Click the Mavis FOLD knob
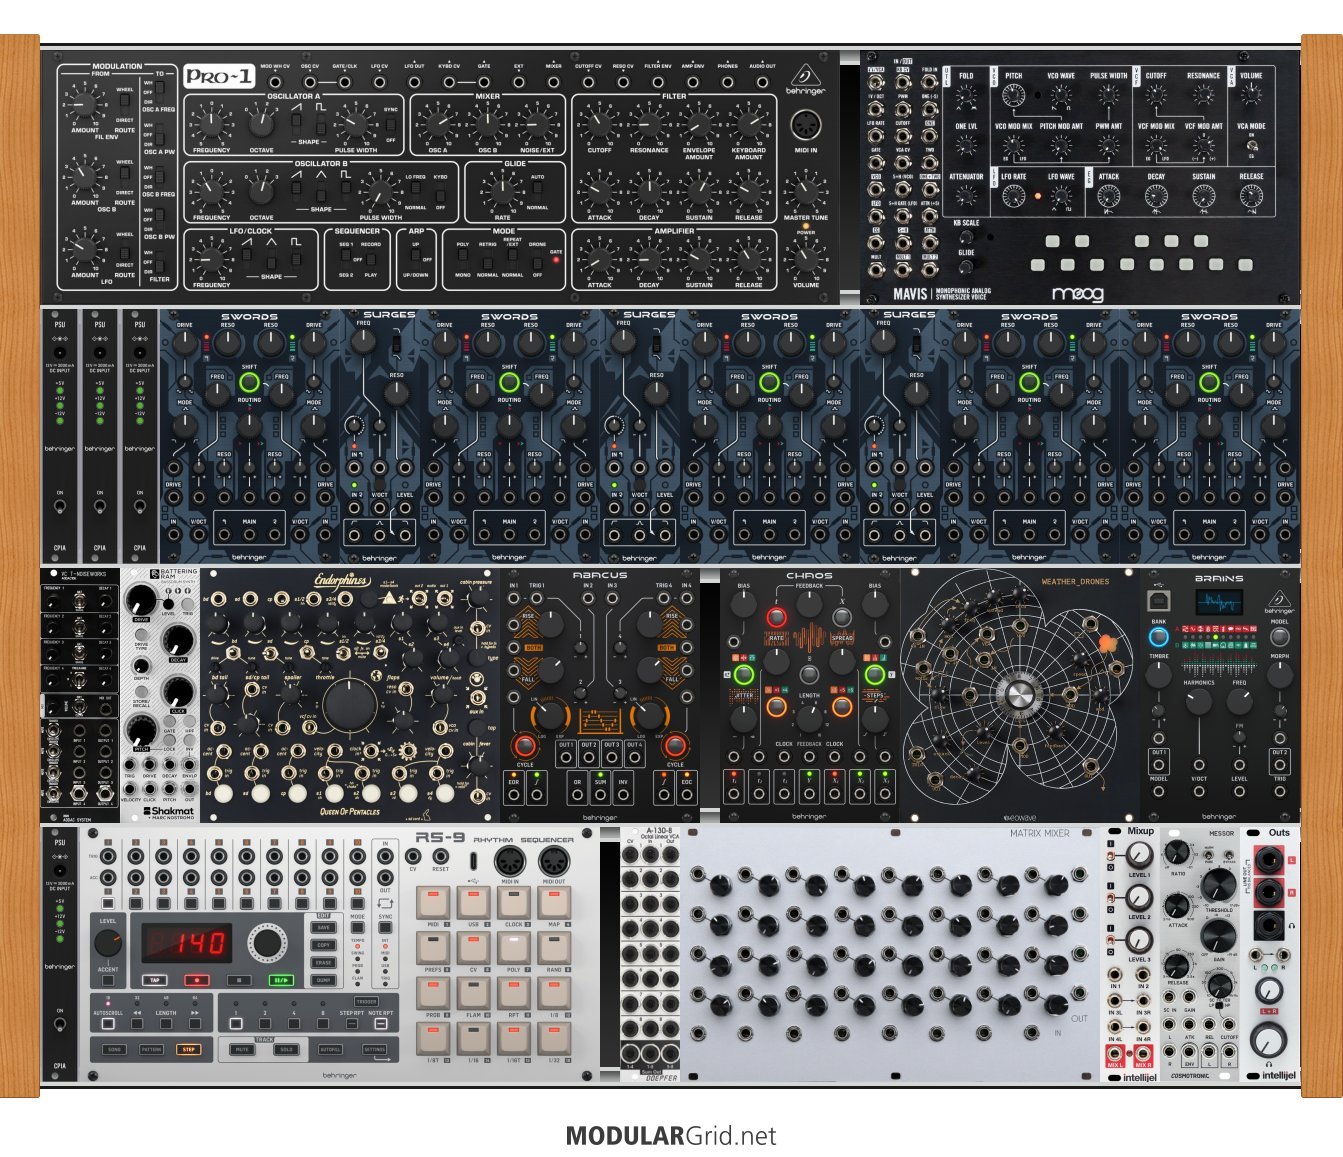The image size is (1343, 1157). (x=966, y=96)
